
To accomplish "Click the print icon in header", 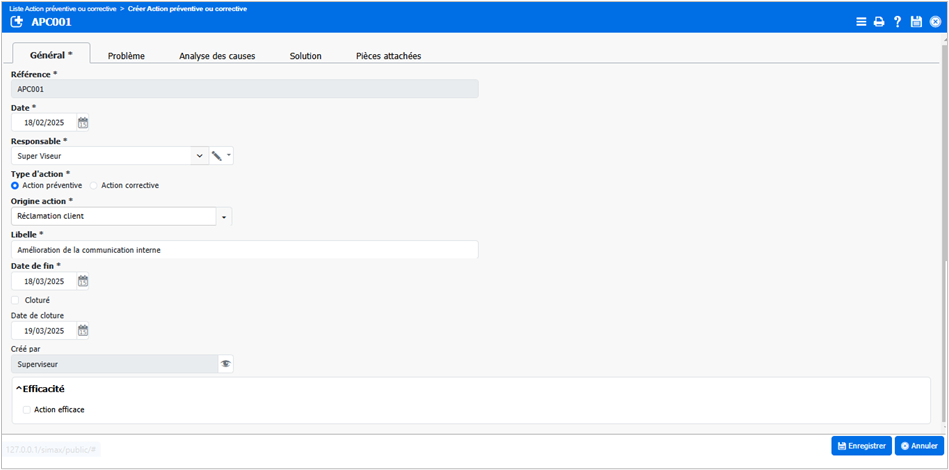I will 879,21.
